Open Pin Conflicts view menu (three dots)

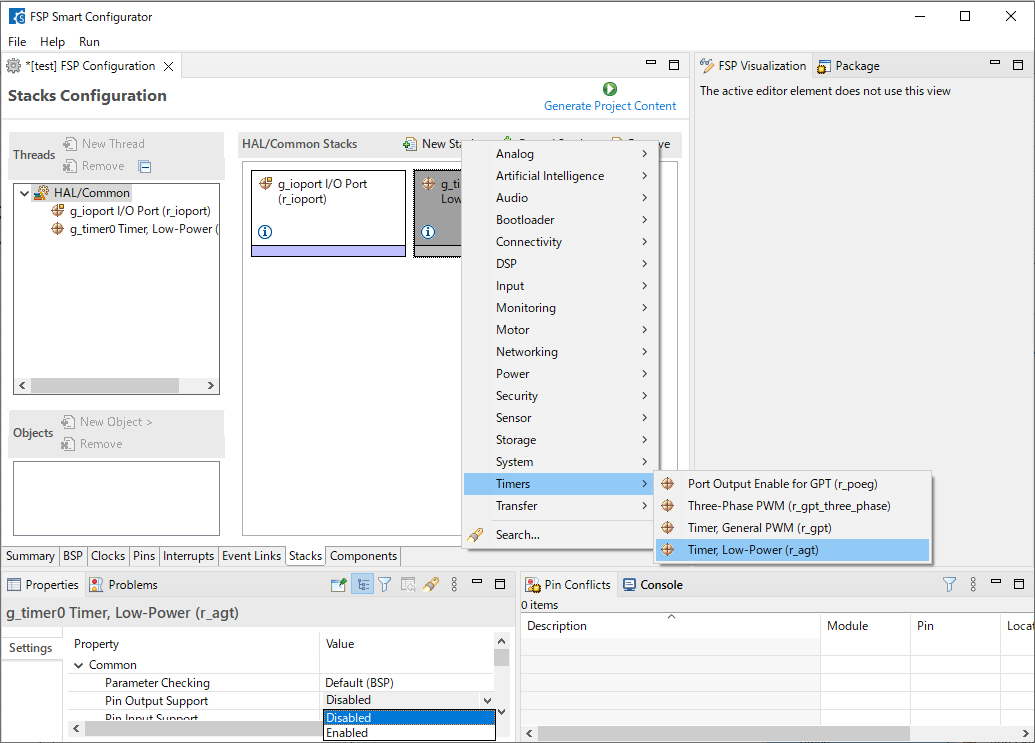point(973,584)
